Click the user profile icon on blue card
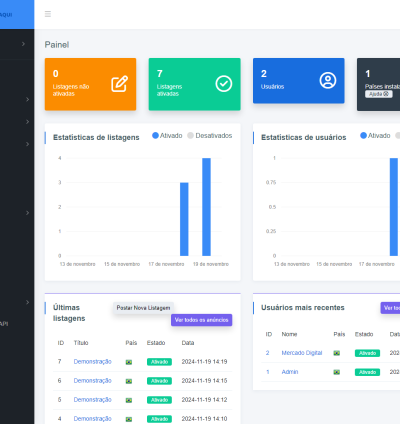Viewport: 400px width, 424px height. (328, 80)
